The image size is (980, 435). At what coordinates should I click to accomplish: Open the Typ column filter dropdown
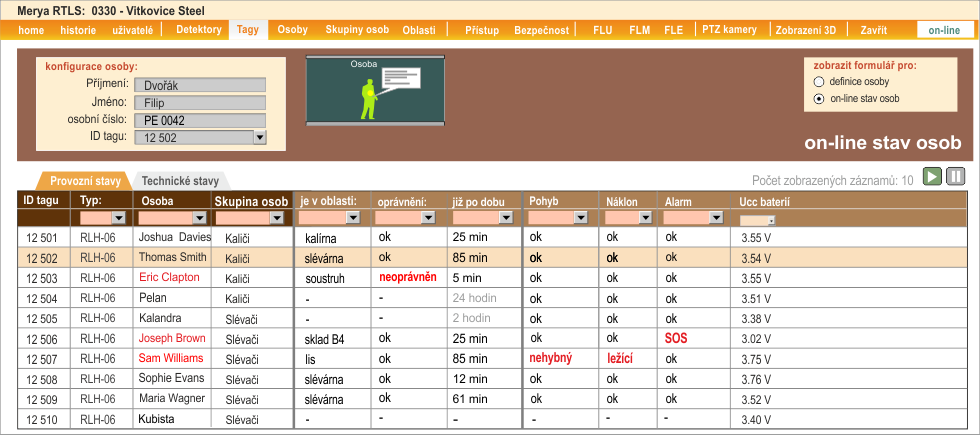pos(118,218)
